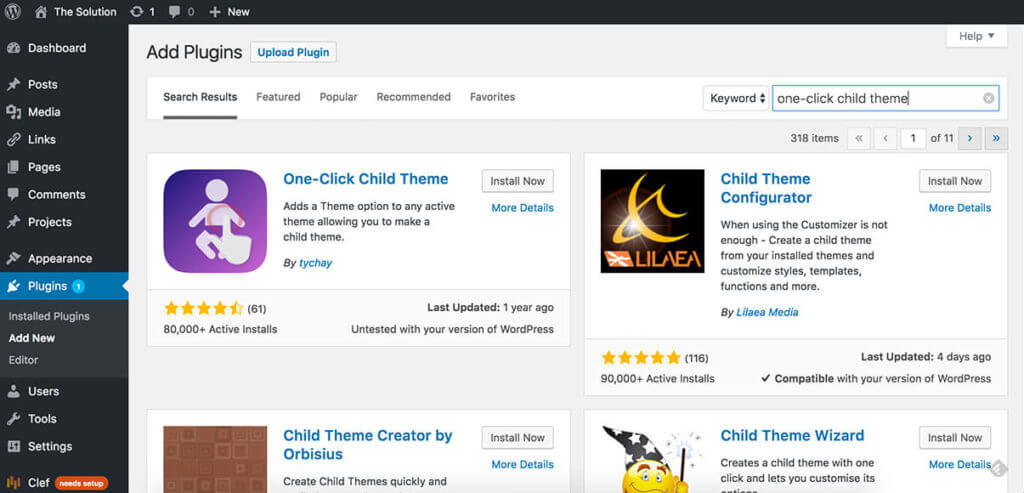Viewport: 1024px width, 493px height.
Task: Open the WordPress logo menu
Action: [13, 12]
